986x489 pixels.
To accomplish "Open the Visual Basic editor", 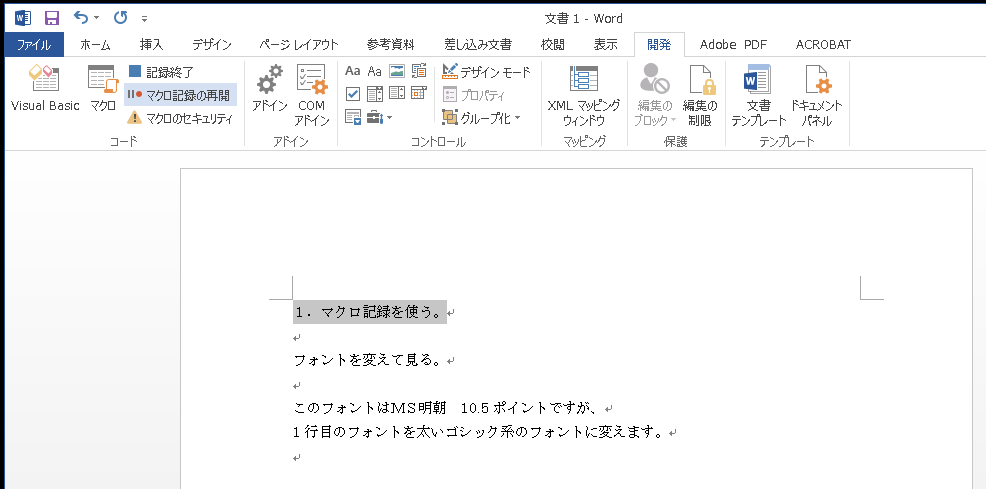I will pos(45,89).
